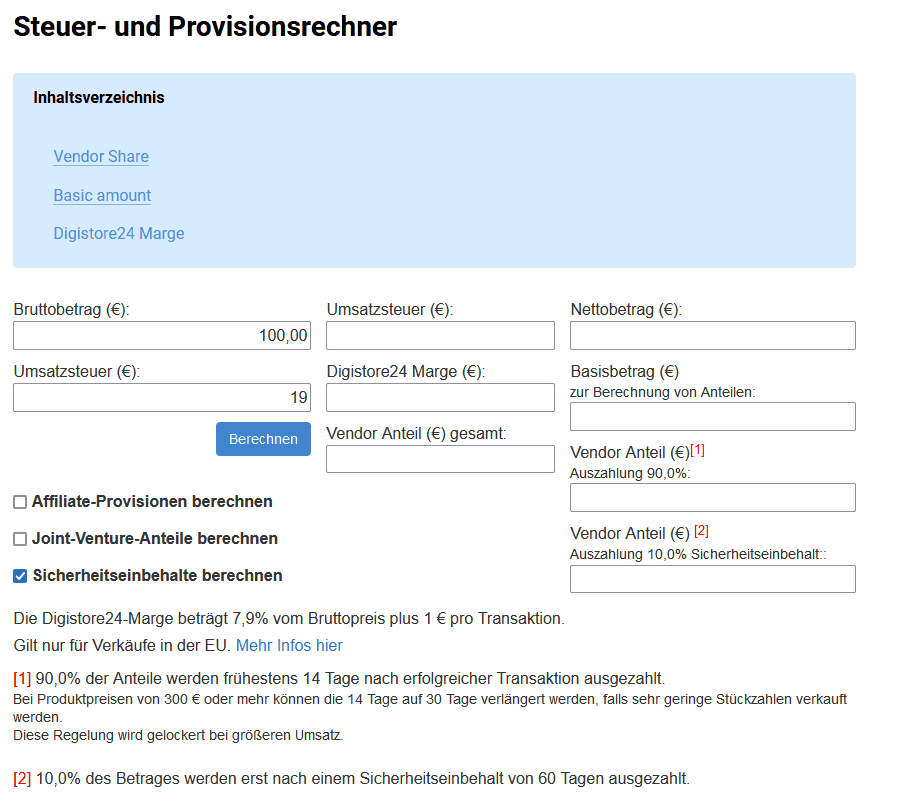916x806 pixels.
Task: Click footnote marker [1] next to Vendor Anteil
Action: pos(698,450)
